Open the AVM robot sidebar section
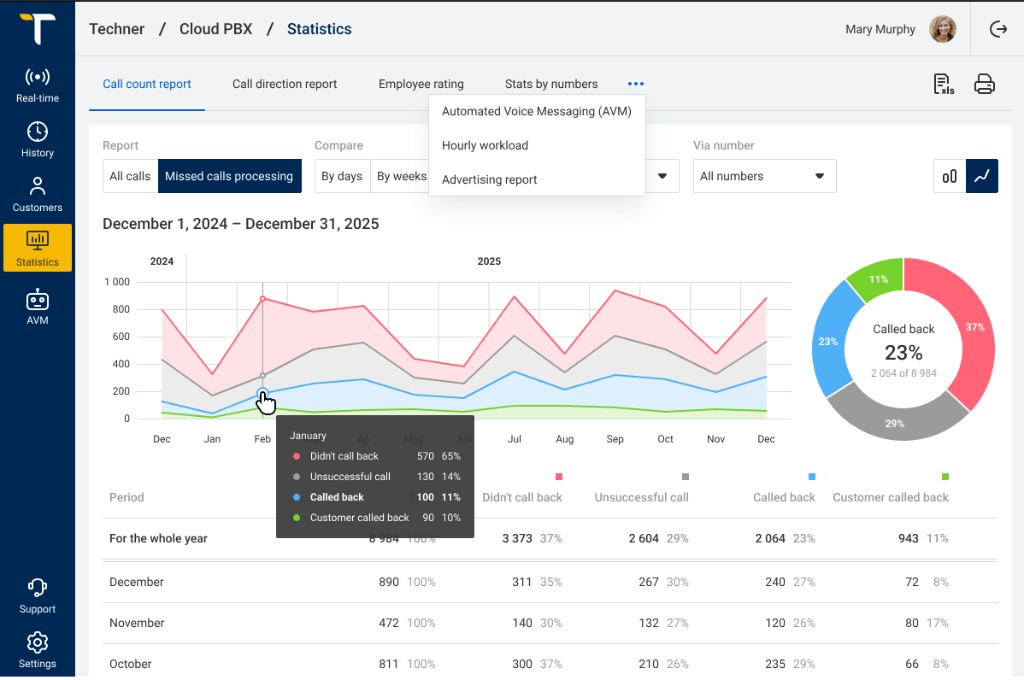Viewport: 1024px width, 680px height. coord(37,306)
